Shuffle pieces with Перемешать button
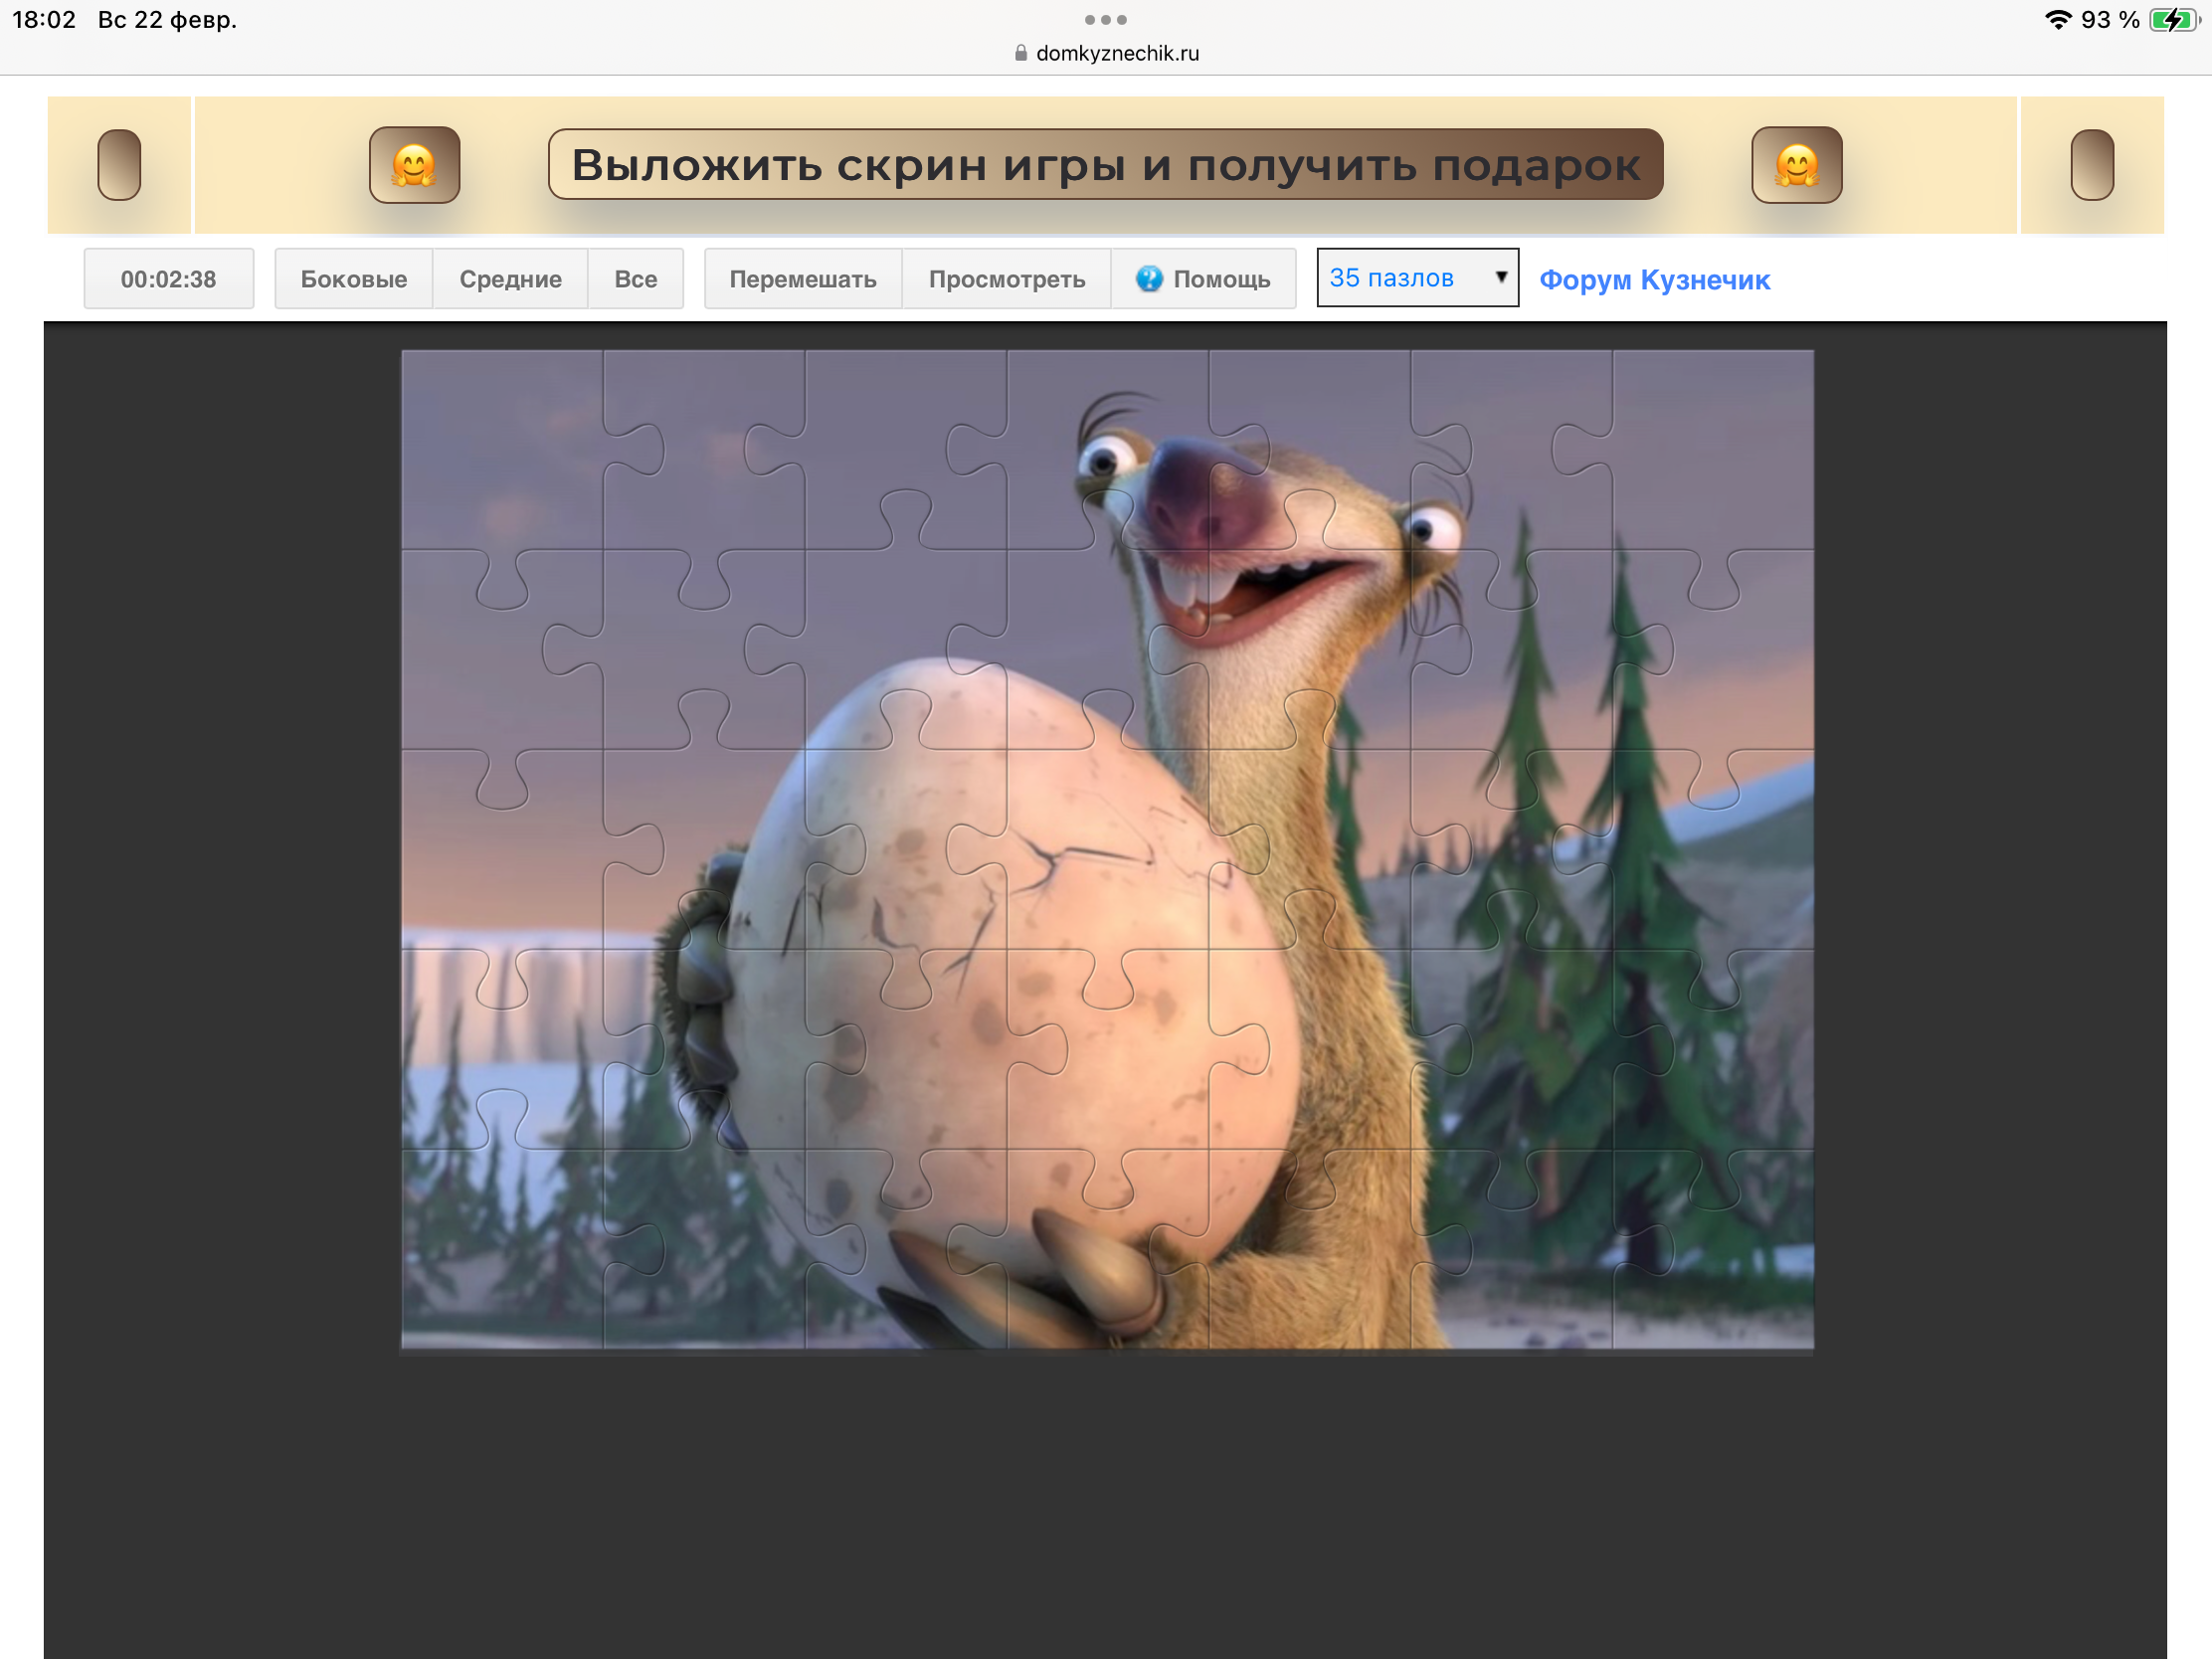 click(x=802, y=279)
